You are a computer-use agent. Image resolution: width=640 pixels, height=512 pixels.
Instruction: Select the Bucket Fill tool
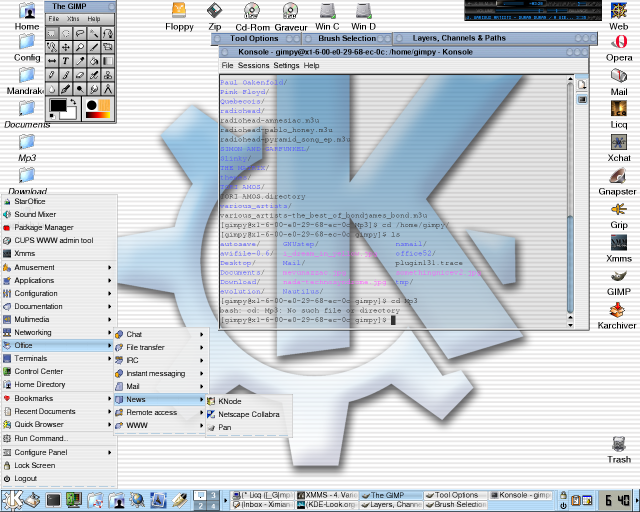coord(94,61)
